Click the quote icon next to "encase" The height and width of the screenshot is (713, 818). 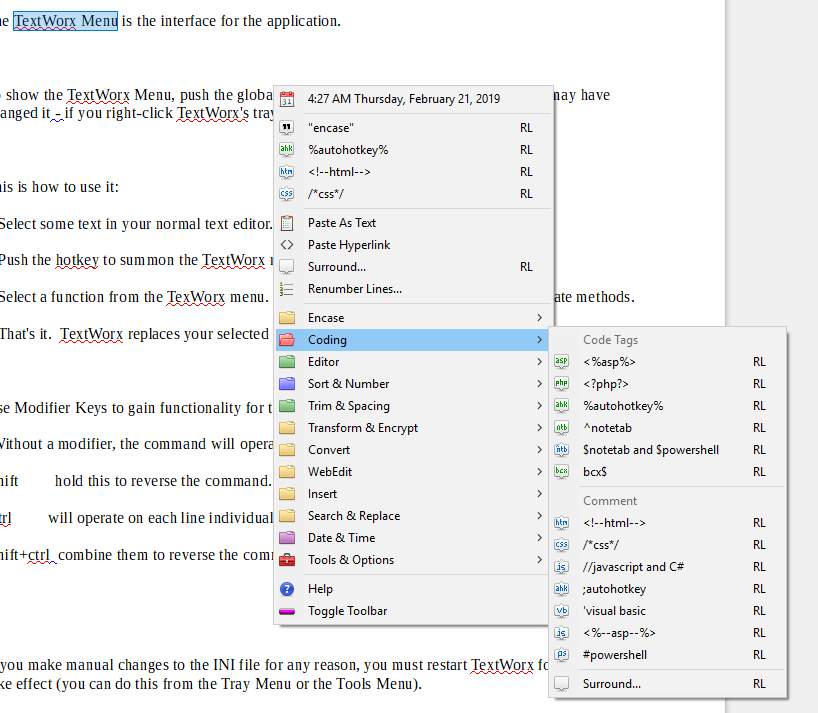pyautogui.click(x=287, y=128)
